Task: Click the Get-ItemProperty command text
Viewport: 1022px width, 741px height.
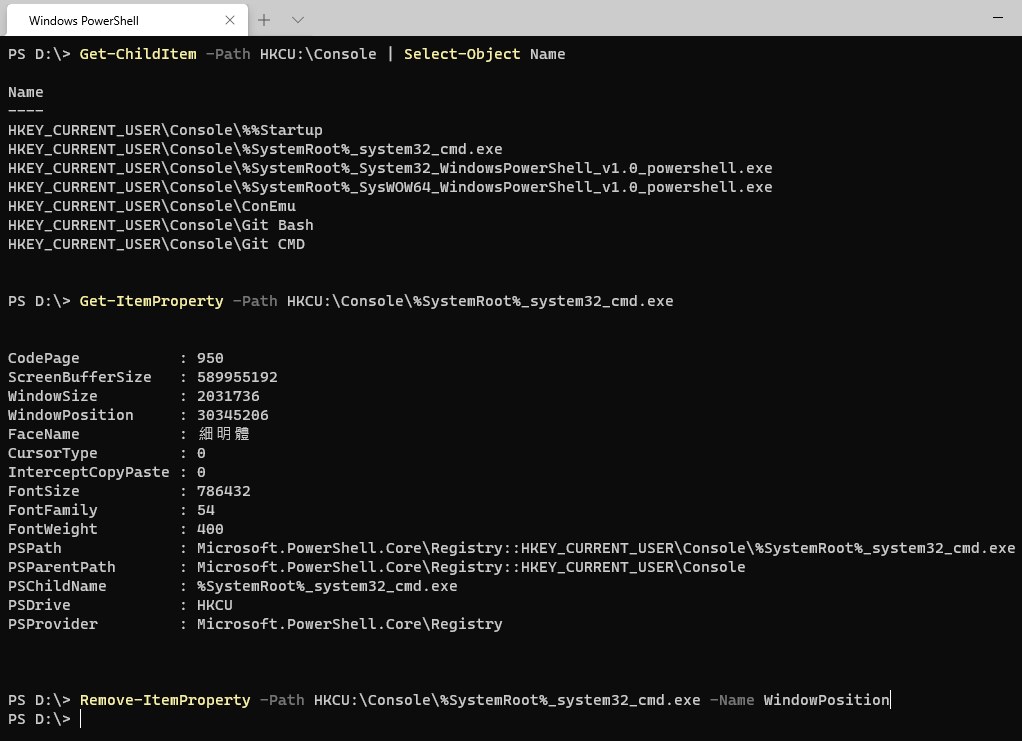Action: pos(151,301)
